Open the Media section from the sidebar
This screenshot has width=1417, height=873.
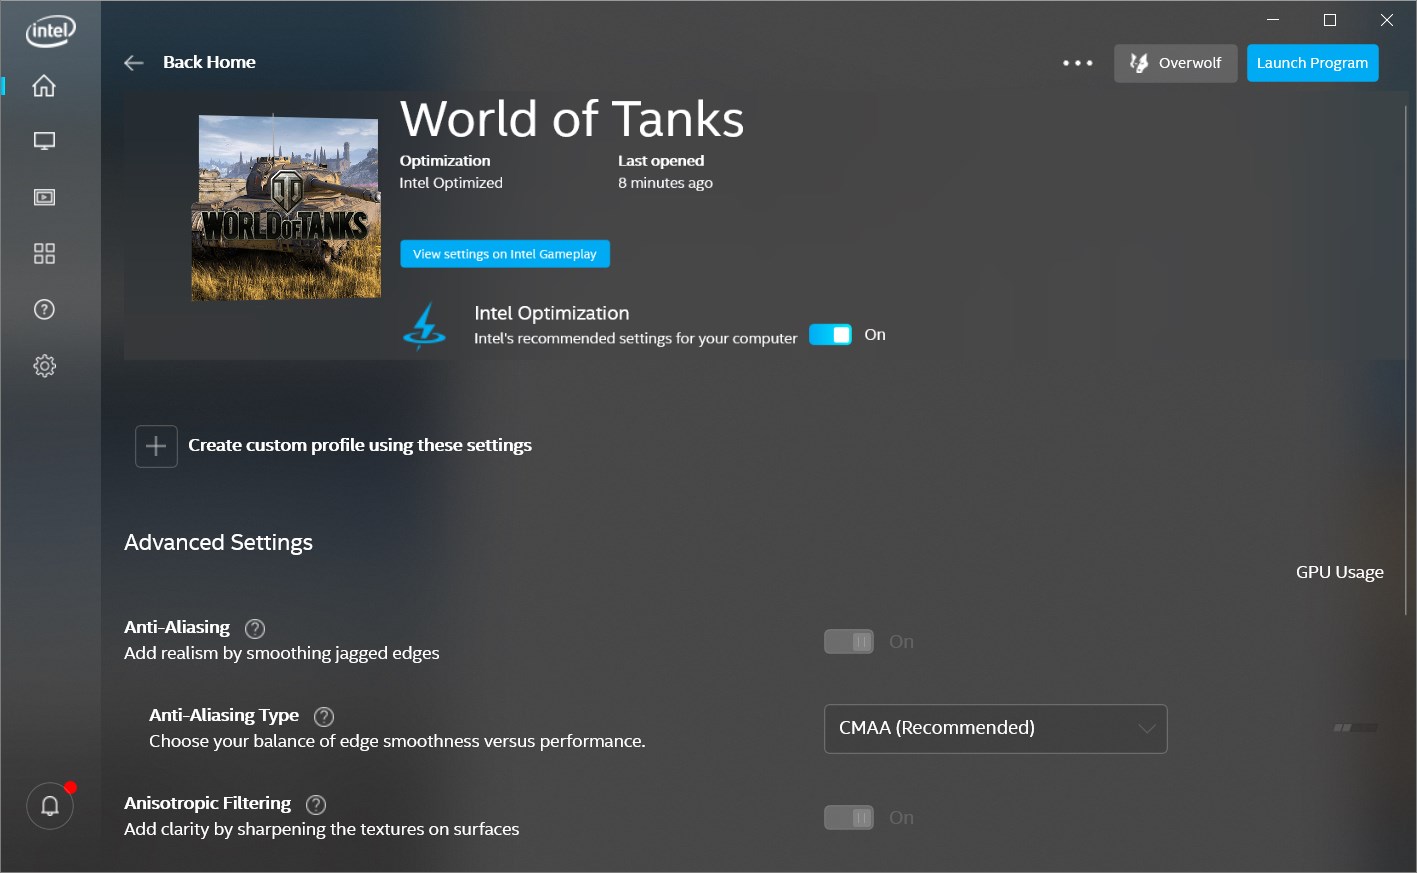44,197
